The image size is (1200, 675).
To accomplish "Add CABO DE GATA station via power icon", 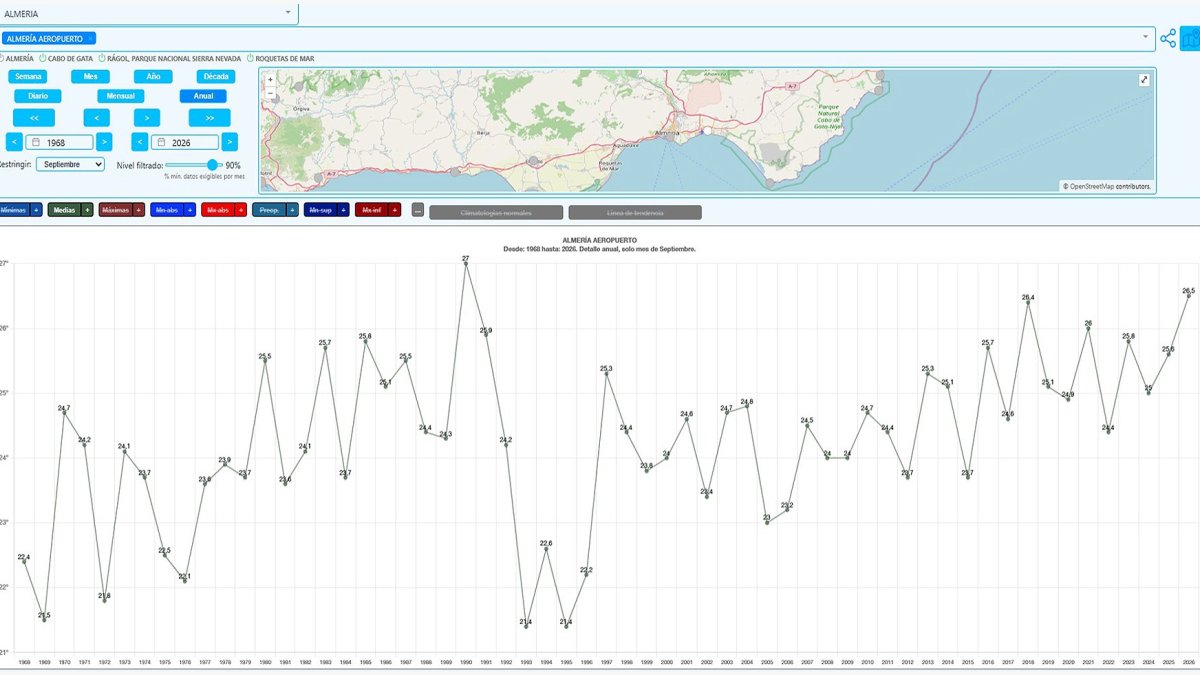I will click(x=42, y=58).
